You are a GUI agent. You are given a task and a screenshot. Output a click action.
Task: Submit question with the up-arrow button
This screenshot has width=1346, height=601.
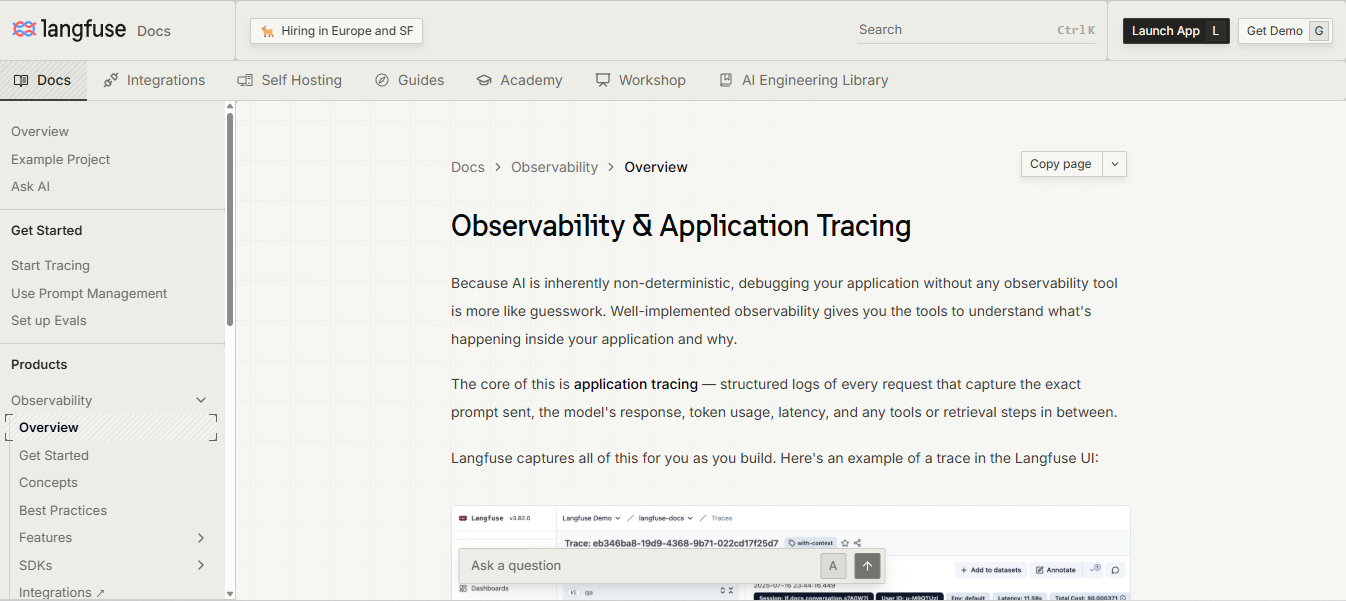point(867,566)
